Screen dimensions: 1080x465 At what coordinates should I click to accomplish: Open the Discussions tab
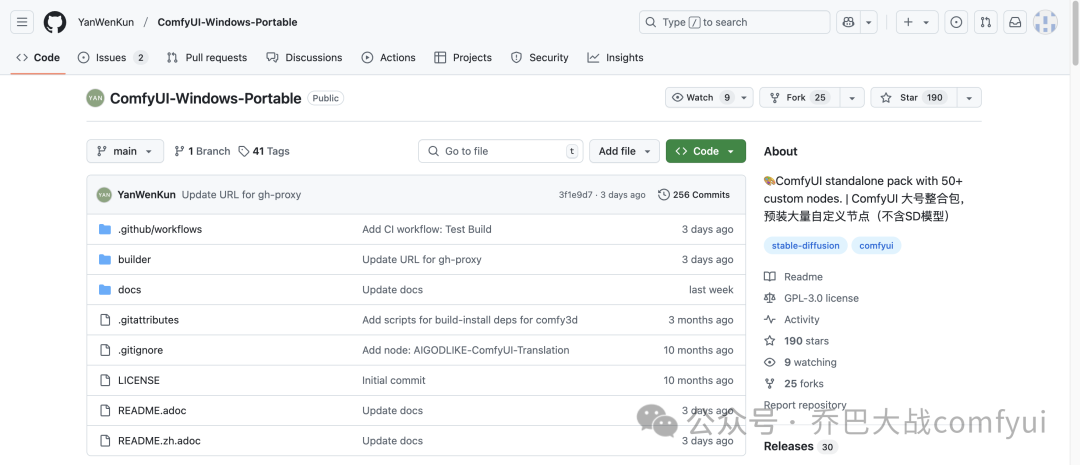tap(304, 58)
